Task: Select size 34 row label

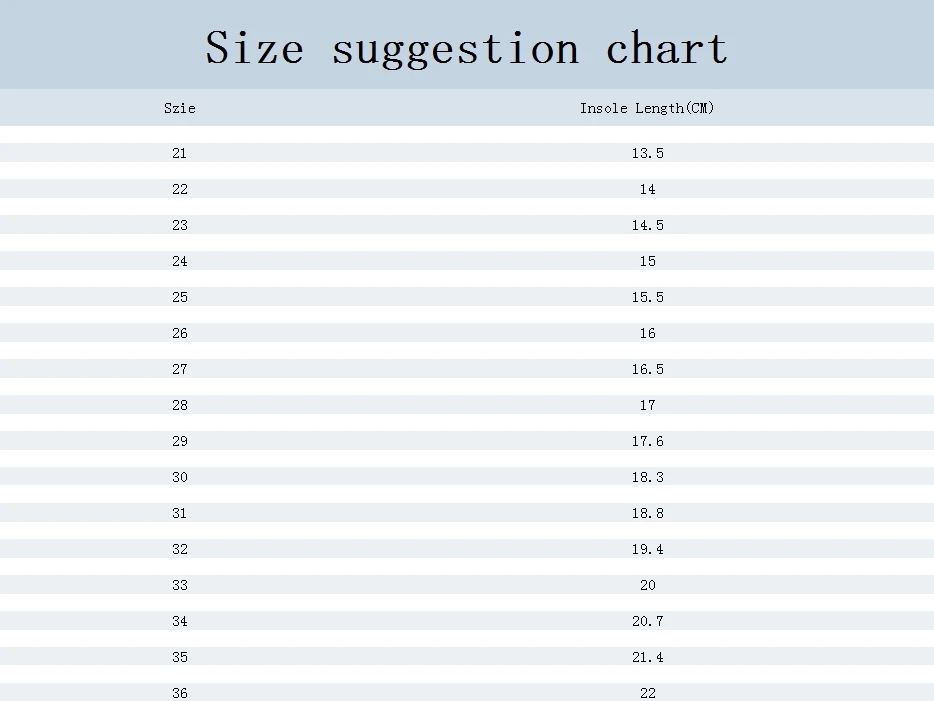Action: coord(180,621)
